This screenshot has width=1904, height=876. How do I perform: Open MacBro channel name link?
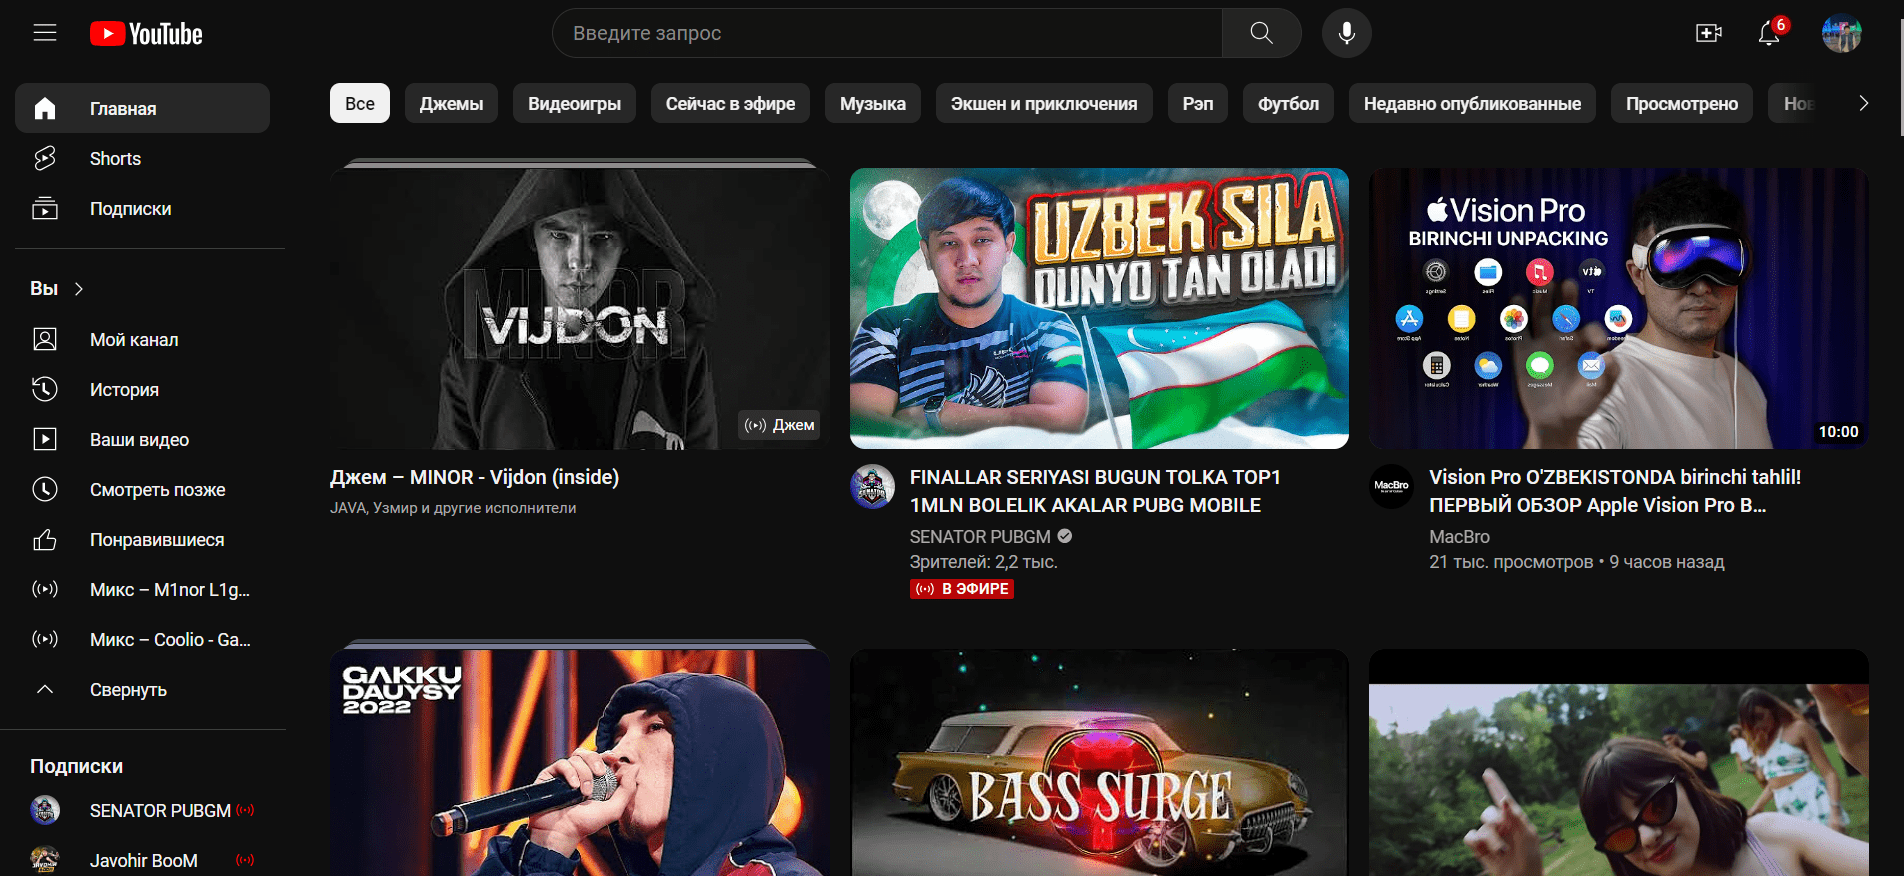pyautogui.click(x=1459, y=536)
